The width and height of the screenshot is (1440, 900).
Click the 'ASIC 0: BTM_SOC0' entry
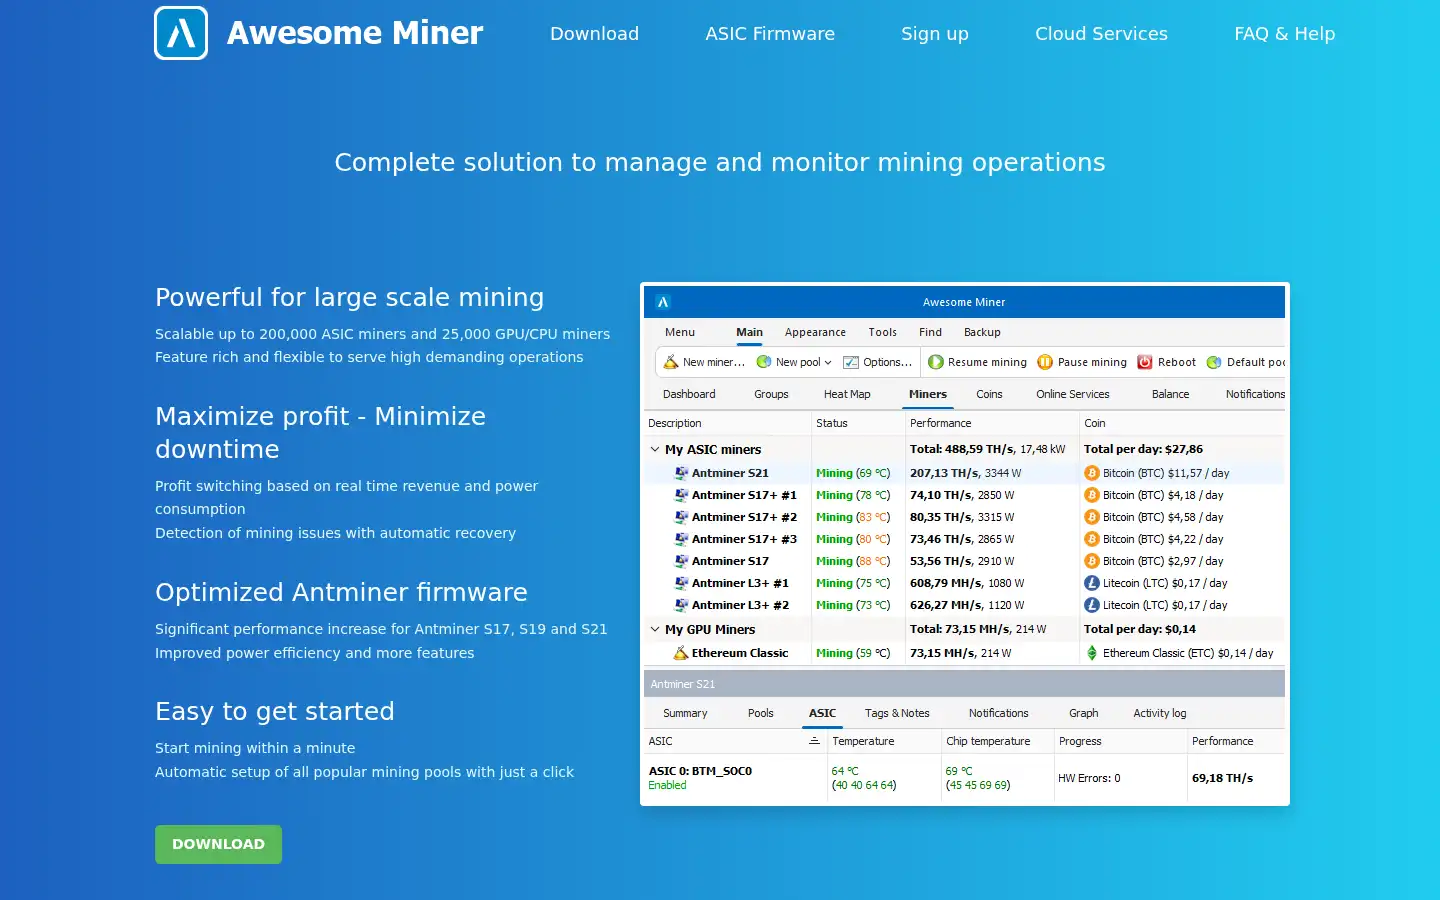(x=700, y=771)
